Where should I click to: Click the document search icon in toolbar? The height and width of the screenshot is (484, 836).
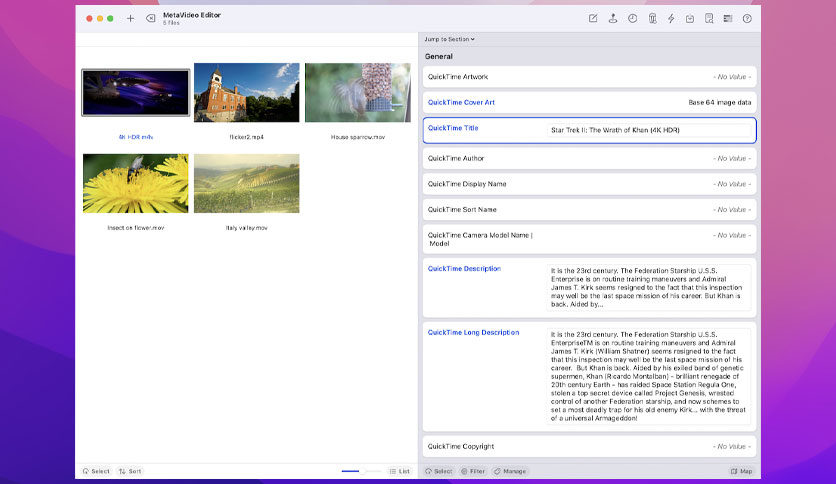pos(709,19)
